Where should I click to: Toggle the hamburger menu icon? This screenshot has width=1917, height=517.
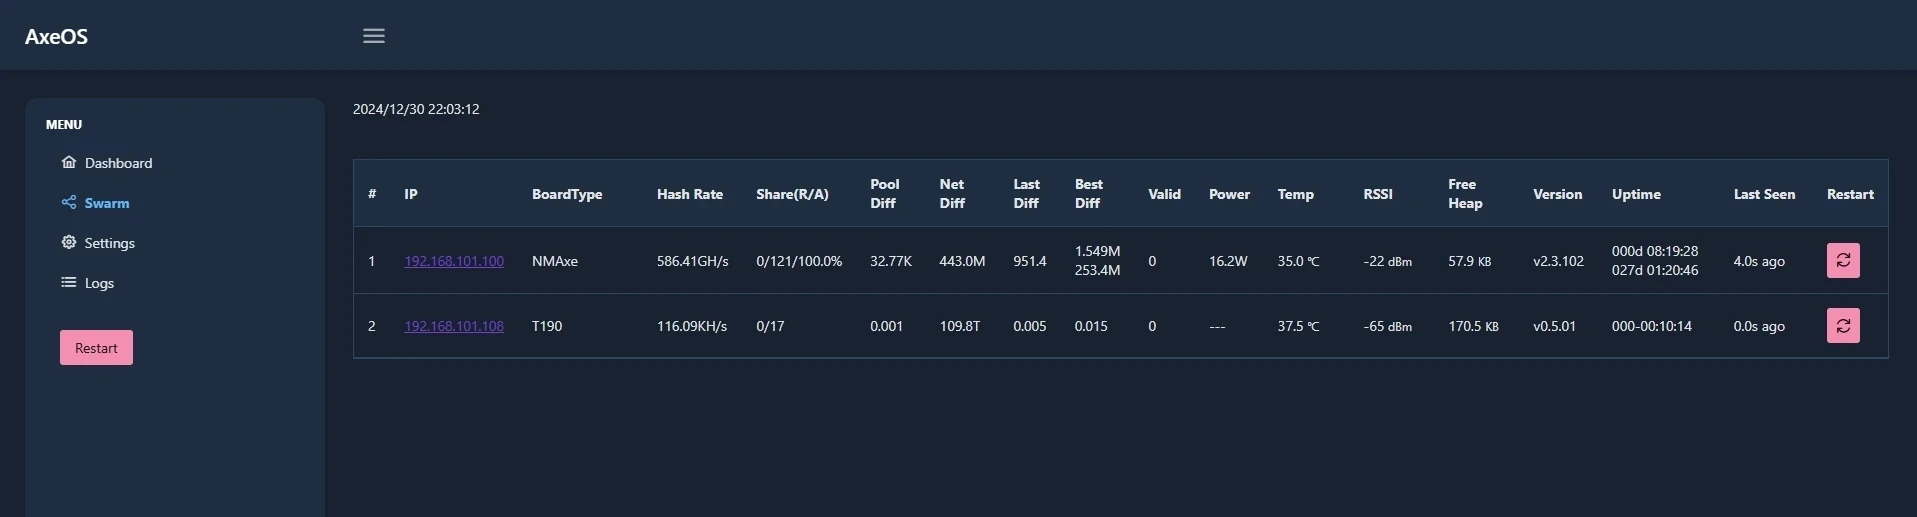point(374,36)
